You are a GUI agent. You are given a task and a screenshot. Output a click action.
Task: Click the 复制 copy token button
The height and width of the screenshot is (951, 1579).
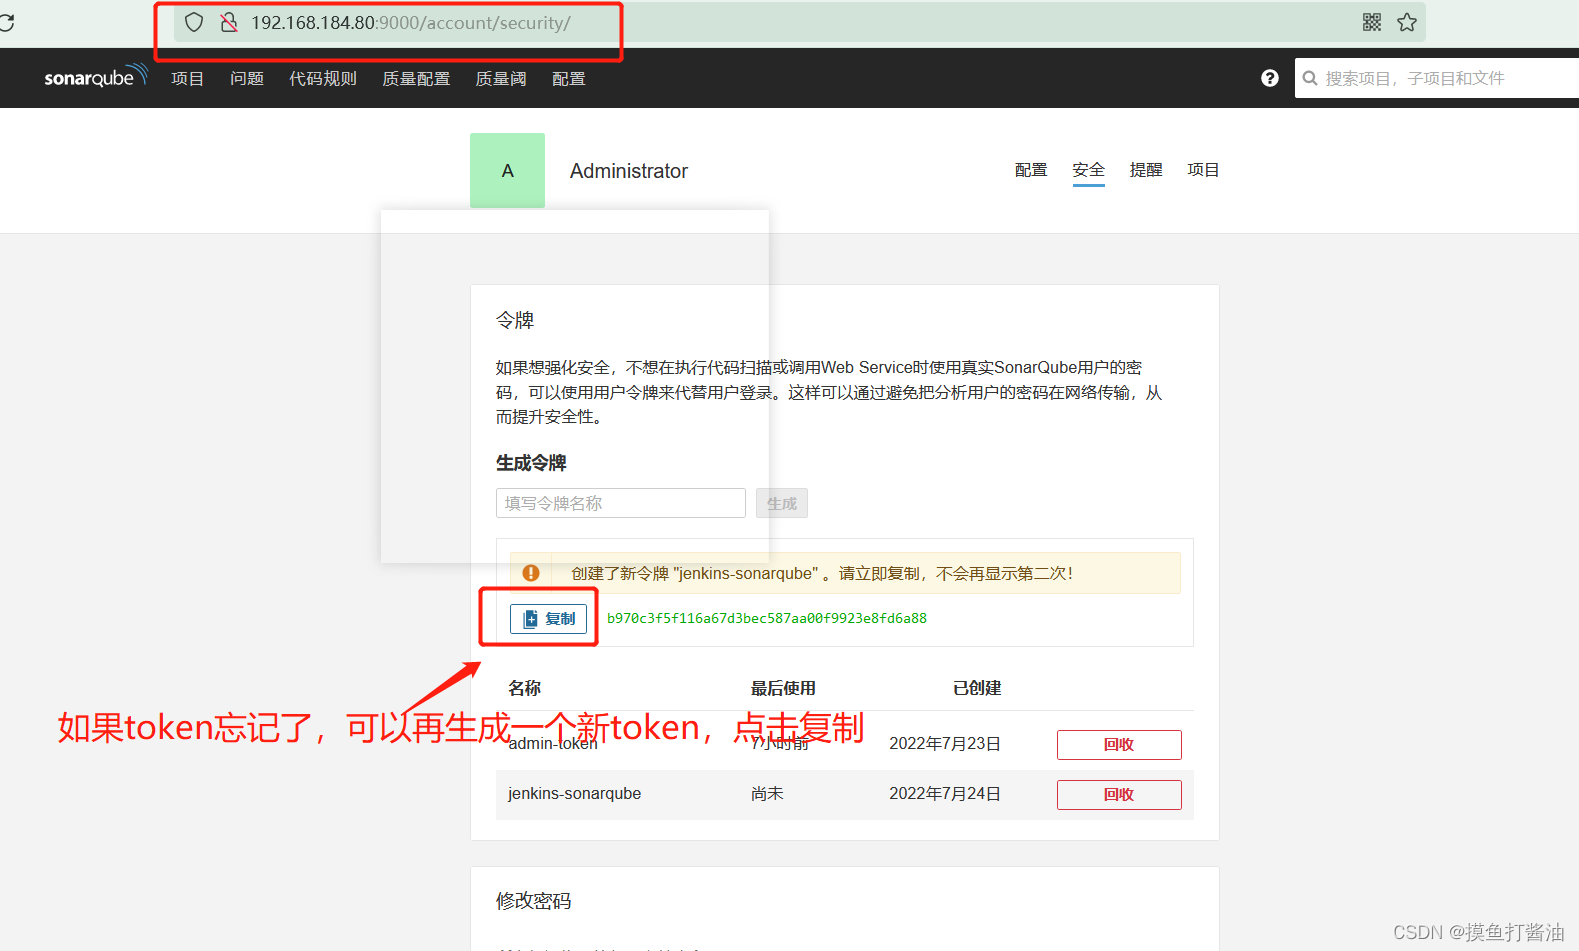[x=549, y=619]
